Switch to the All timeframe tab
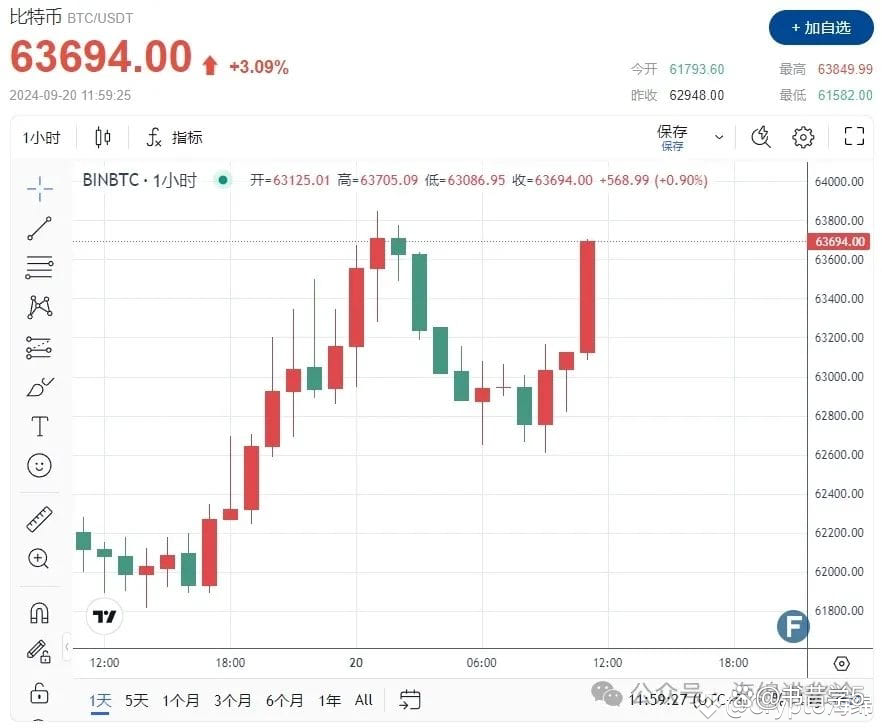Image resolution: width=882 pixels, height=728 pixels. coord(363,700)
